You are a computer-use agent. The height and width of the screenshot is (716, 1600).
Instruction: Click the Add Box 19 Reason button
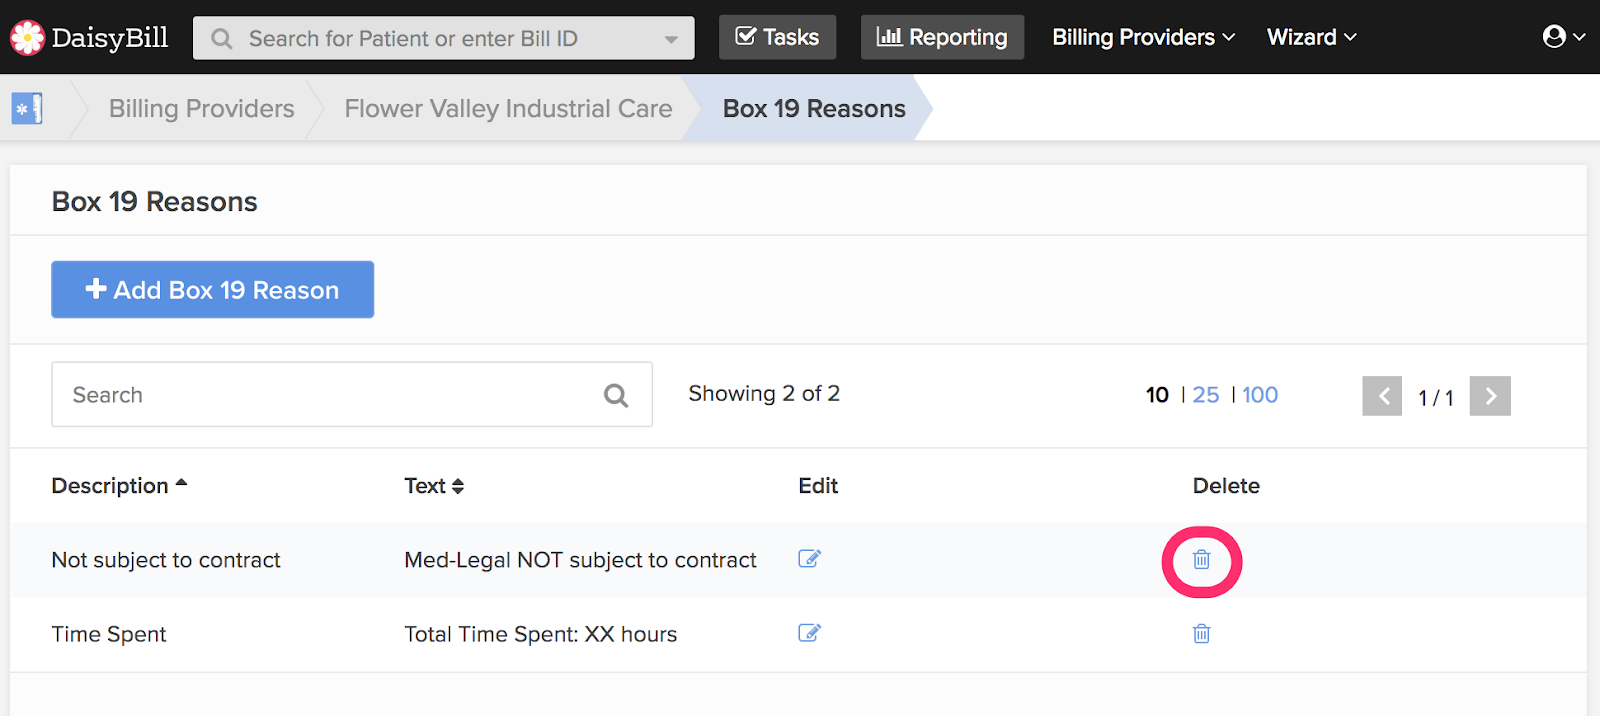coord(212,290)
